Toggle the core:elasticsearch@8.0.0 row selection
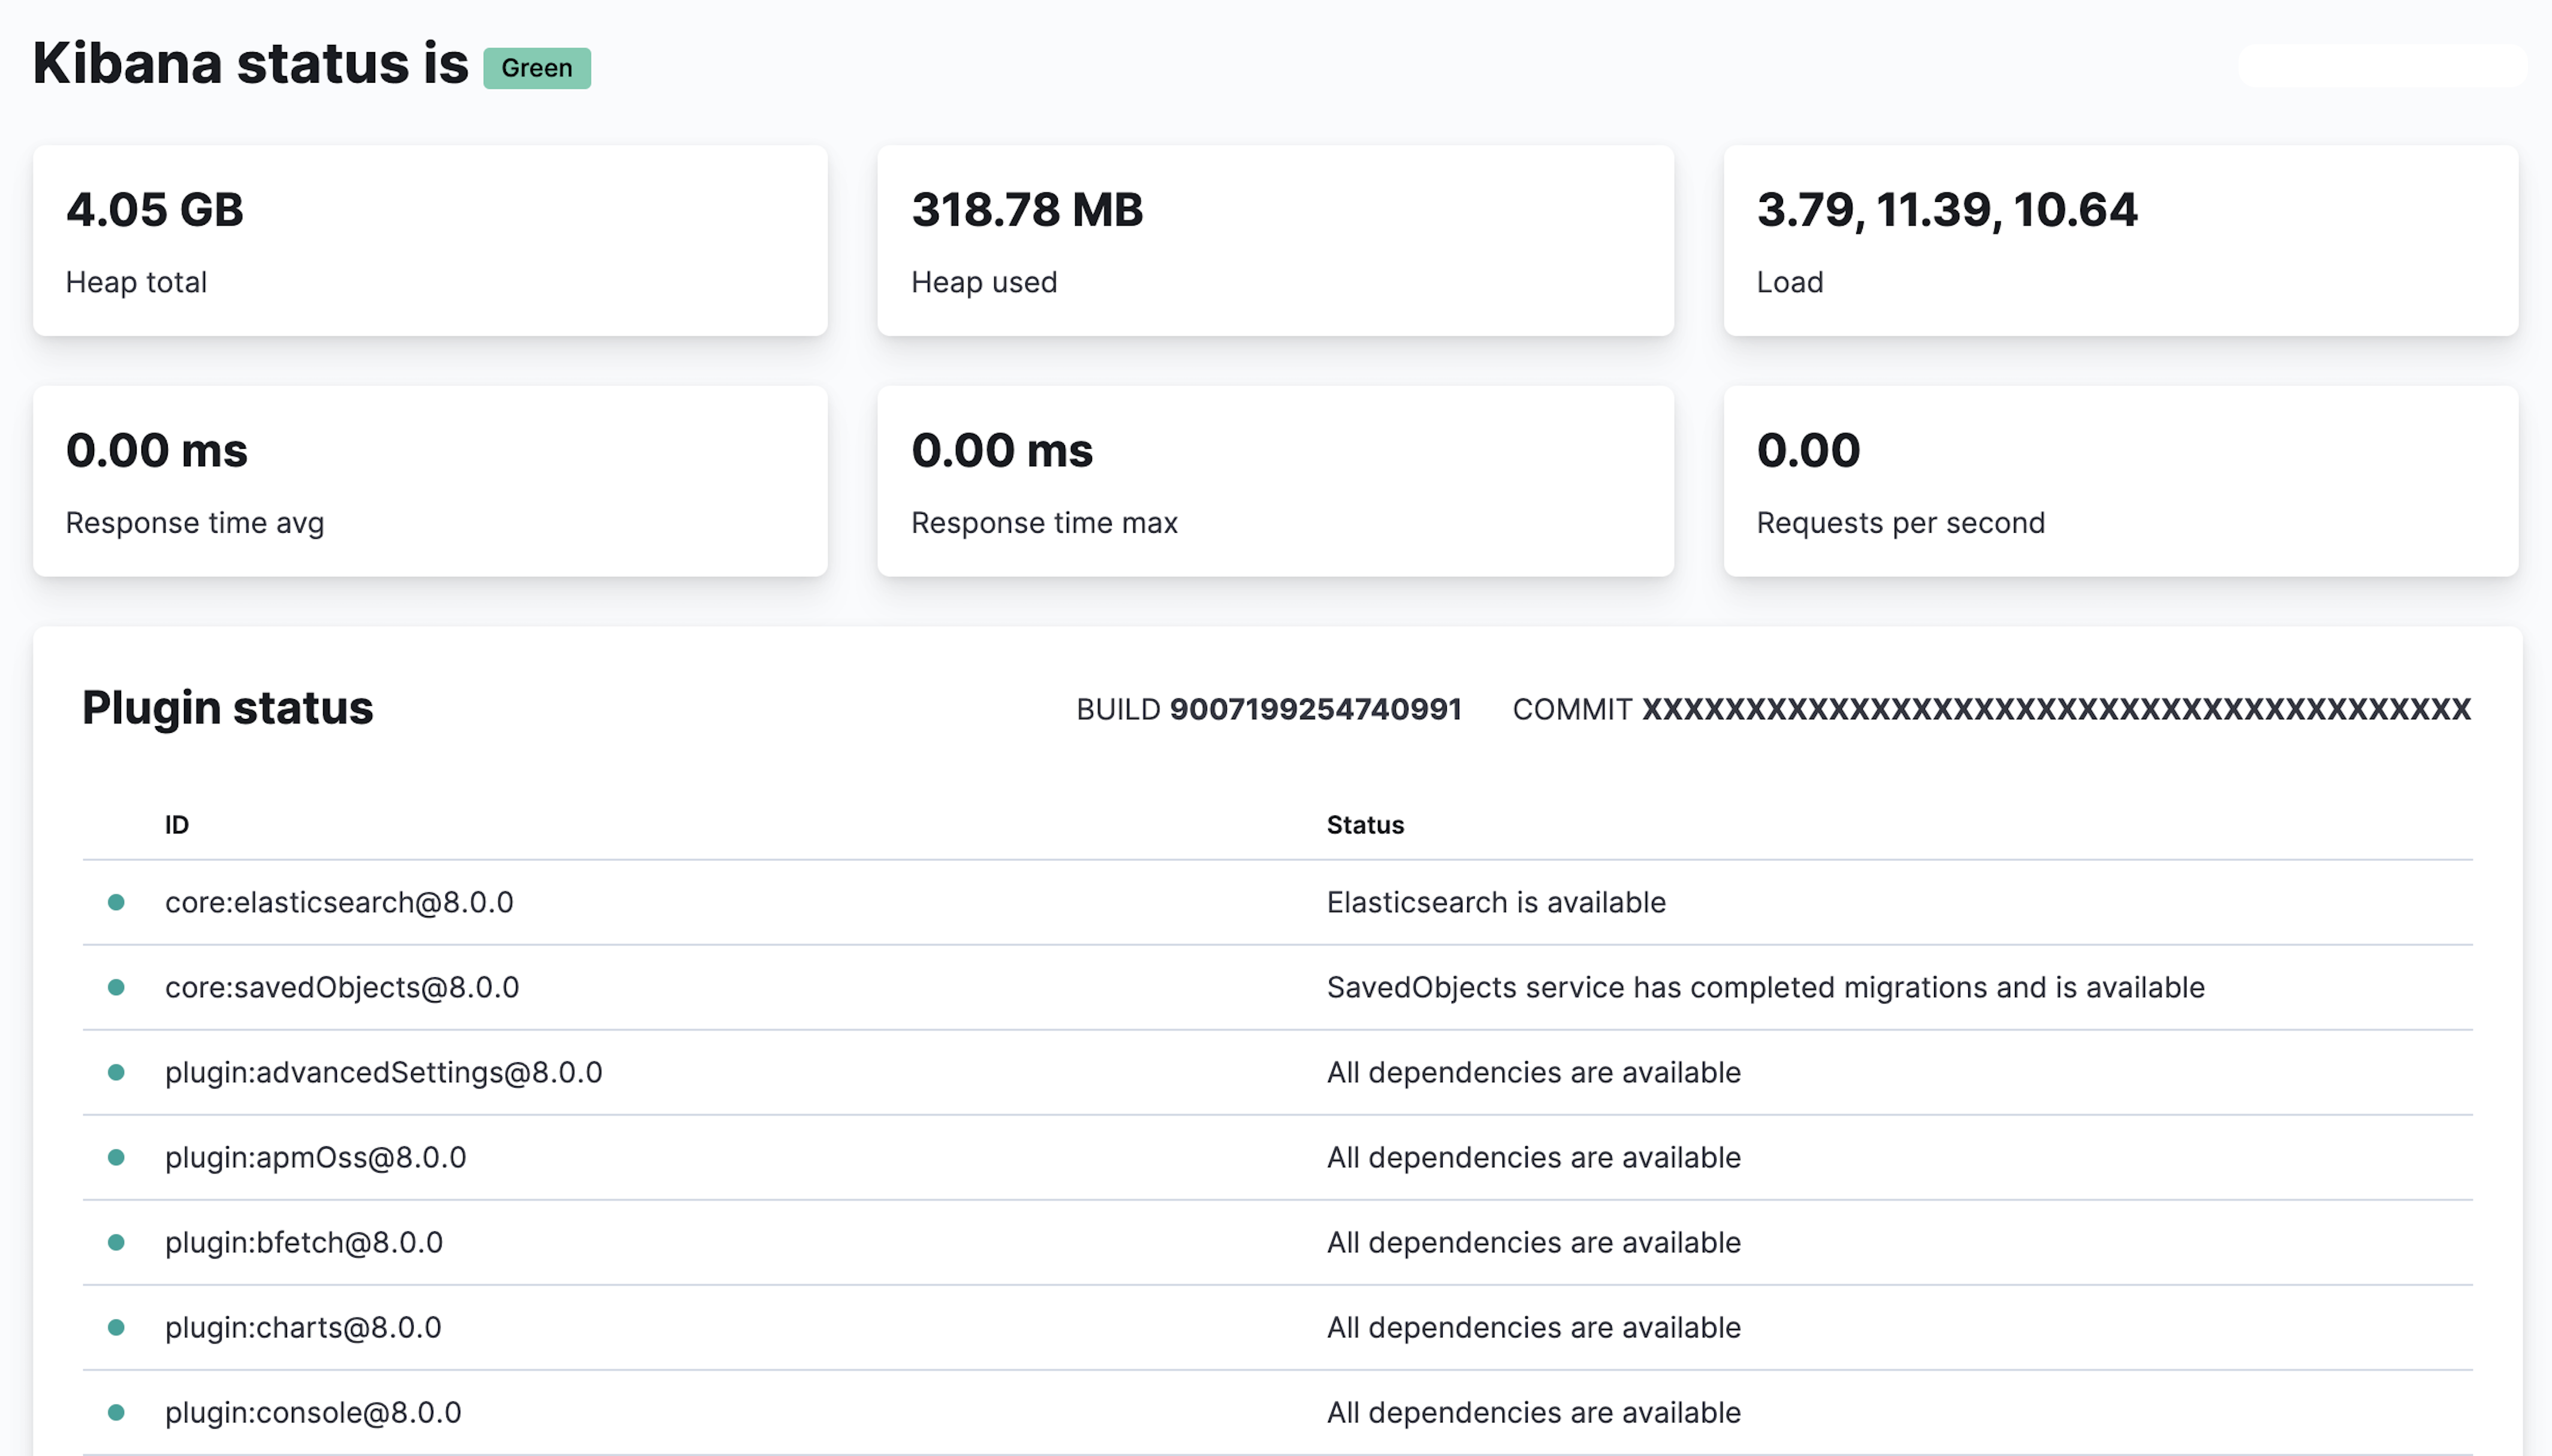 (340, 902)
